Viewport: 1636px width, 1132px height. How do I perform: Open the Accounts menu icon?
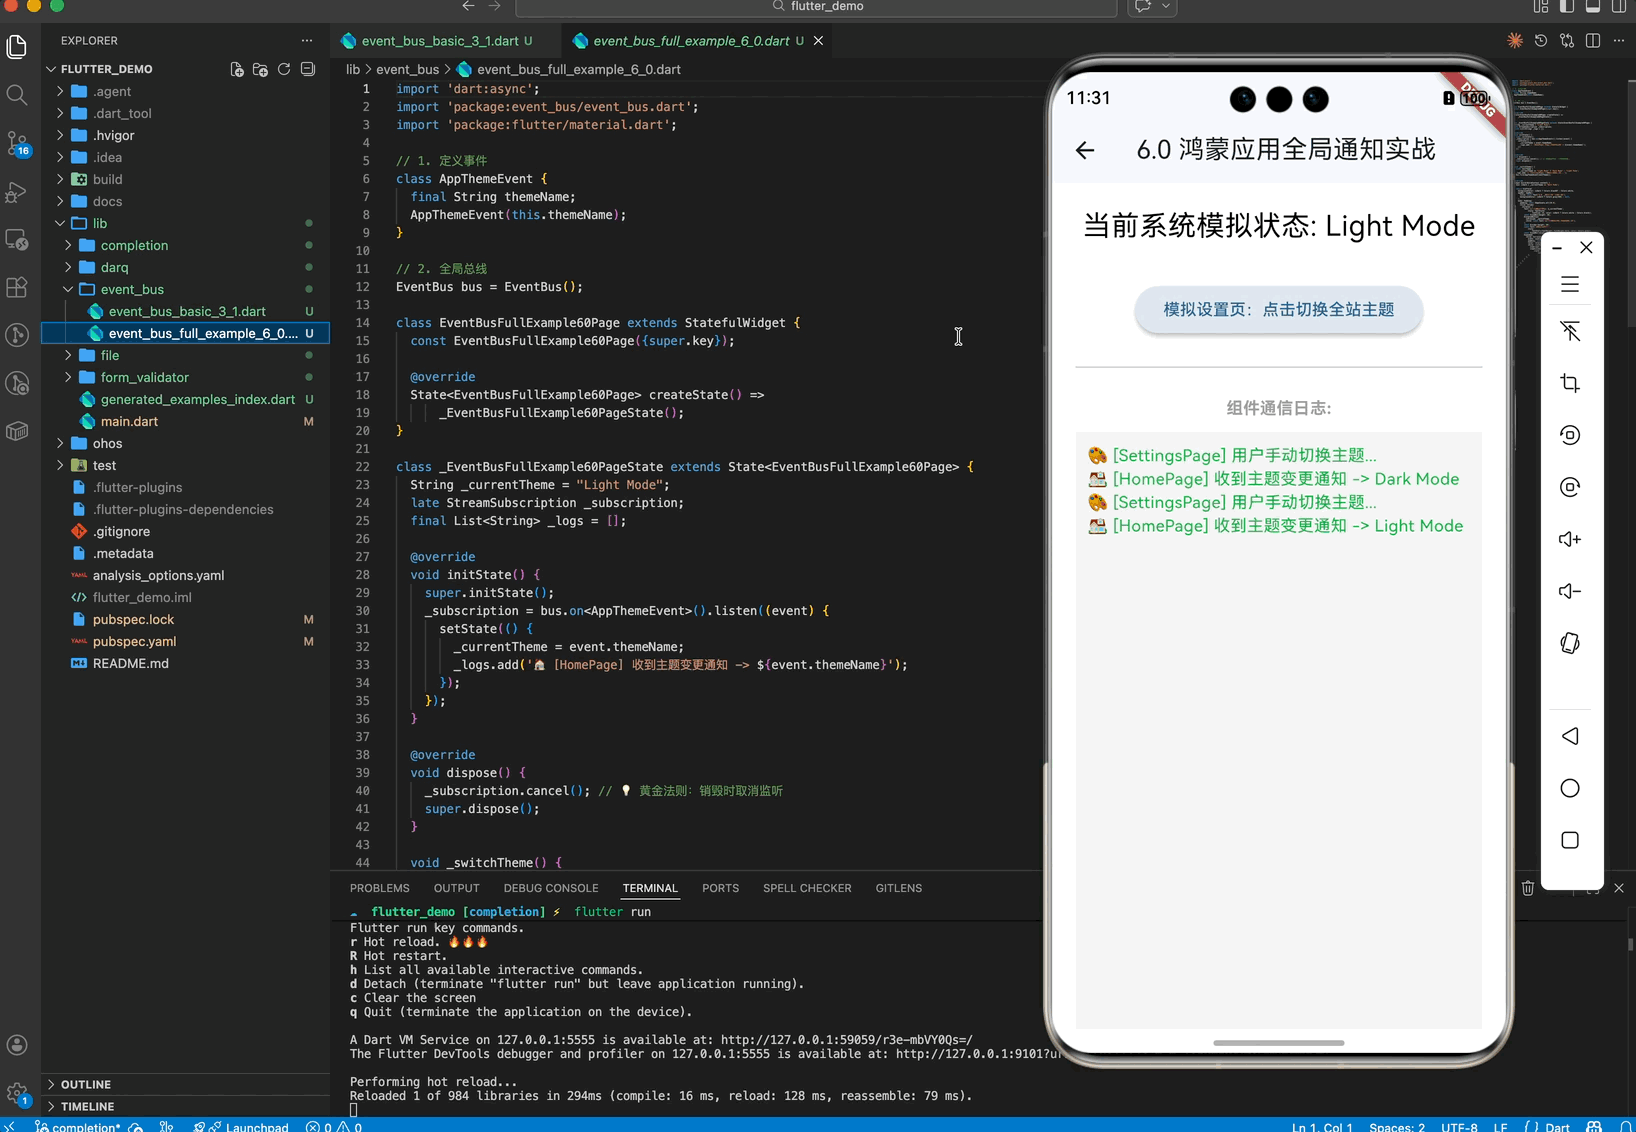coord(17,1044)
